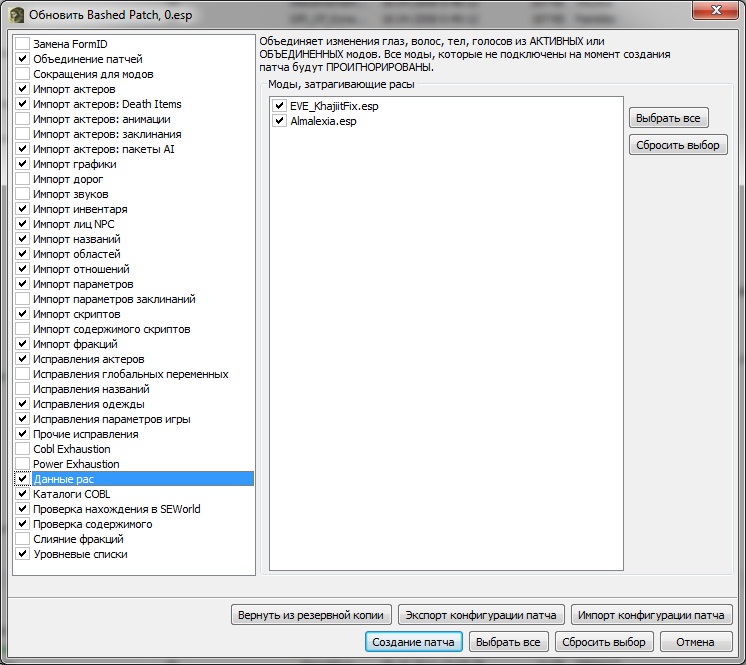Viewport: 746px width, 665px height.
Task: Uncheck the Импорт актеров checkbox
Action: [22, 89]
